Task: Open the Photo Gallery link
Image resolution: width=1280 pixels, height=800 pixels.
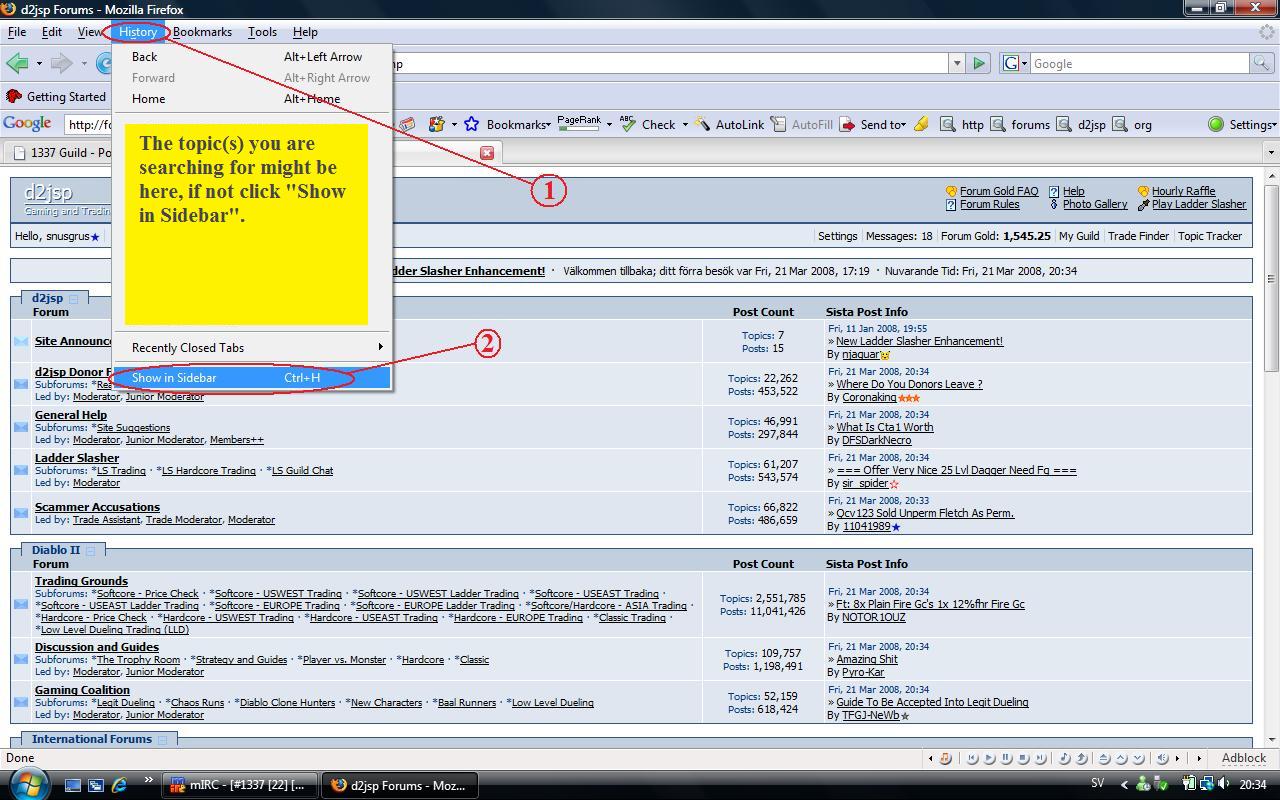Action: click(1095, 204)
